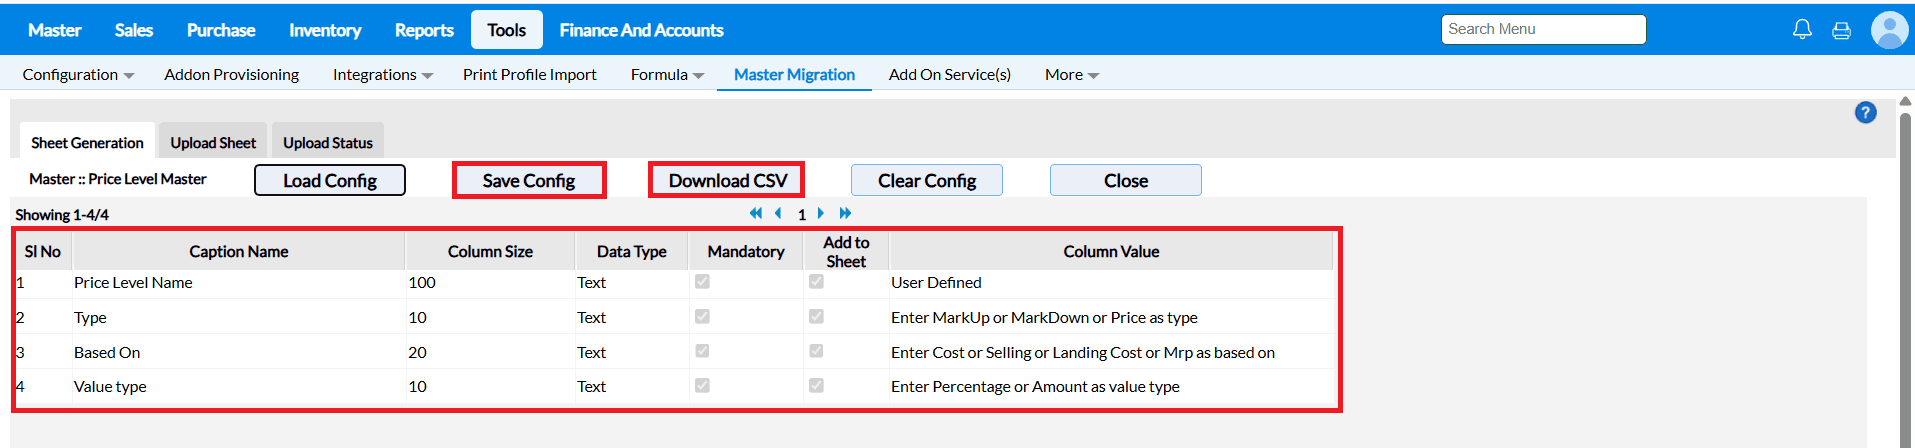Click the printer icon in header
This screenshot has width=1915, height=448.
point(1841,31)
